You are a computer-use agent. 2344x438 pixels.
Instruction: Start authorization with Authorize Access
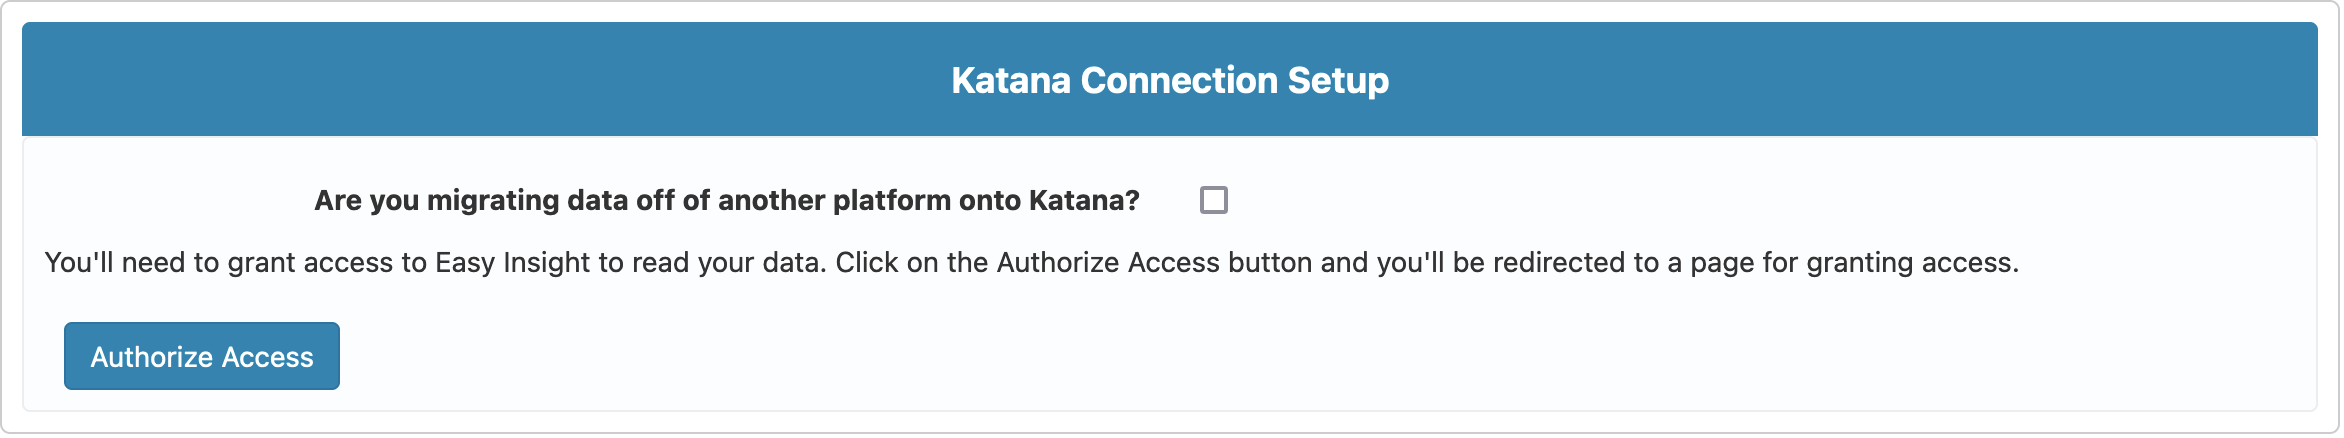pyautogui.click(x=202, y=356)
